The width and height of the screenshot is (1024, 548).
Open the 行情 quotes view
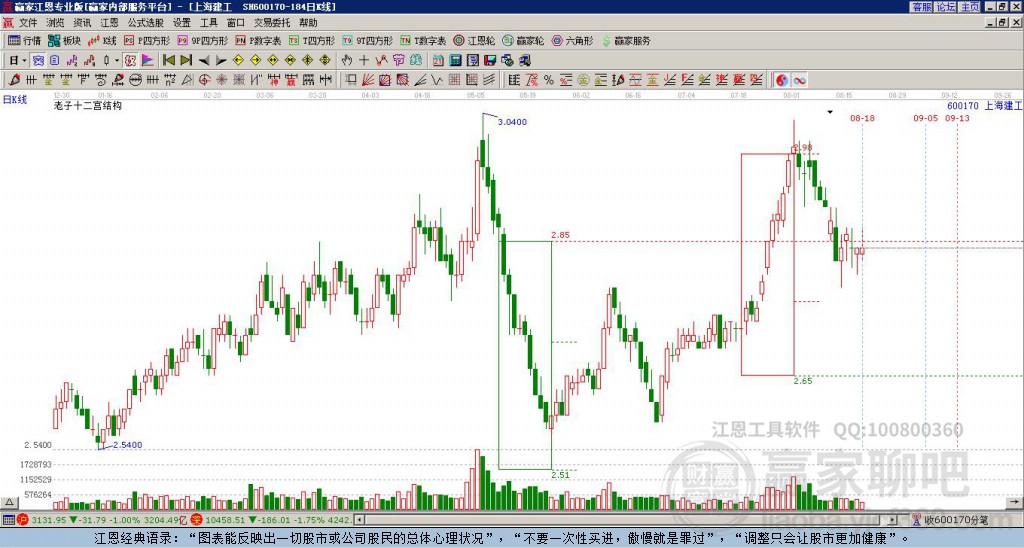point(24,40)
